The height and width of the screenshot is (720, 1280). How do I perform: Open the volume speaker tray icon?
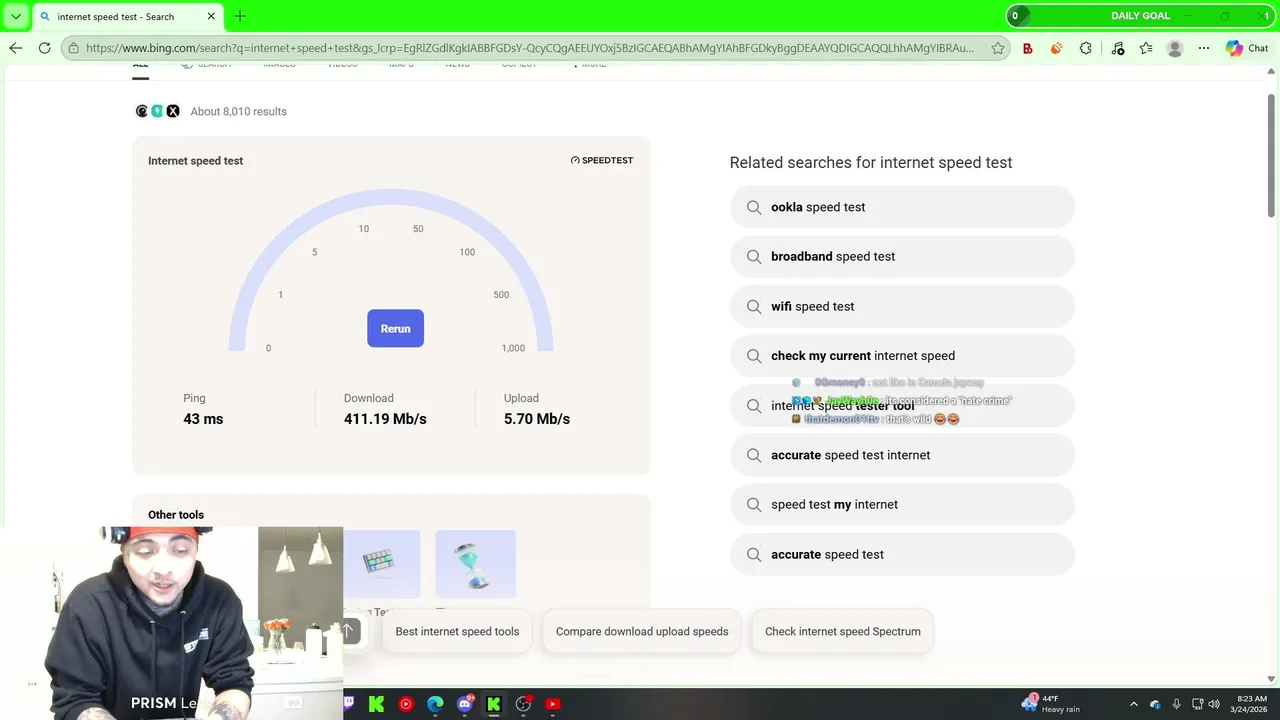[1215, 704]
